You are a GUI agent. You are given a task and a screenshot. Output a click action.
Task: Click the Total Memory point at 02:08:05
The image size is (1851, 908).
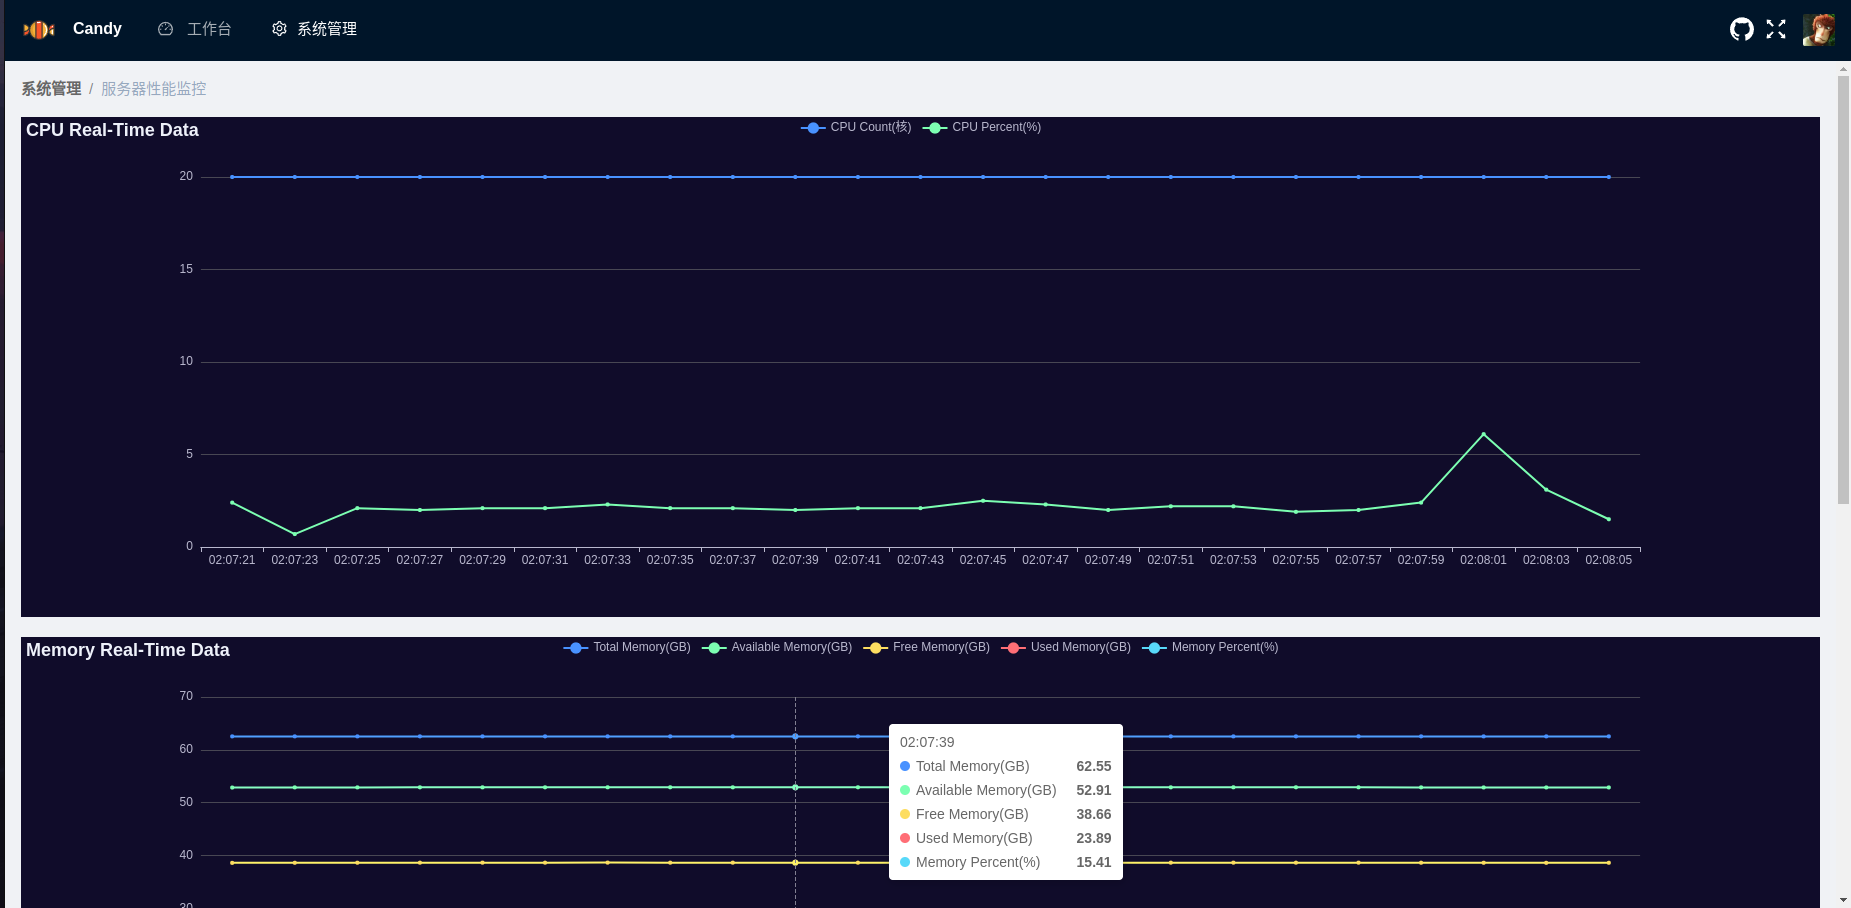coord(1608,736)
